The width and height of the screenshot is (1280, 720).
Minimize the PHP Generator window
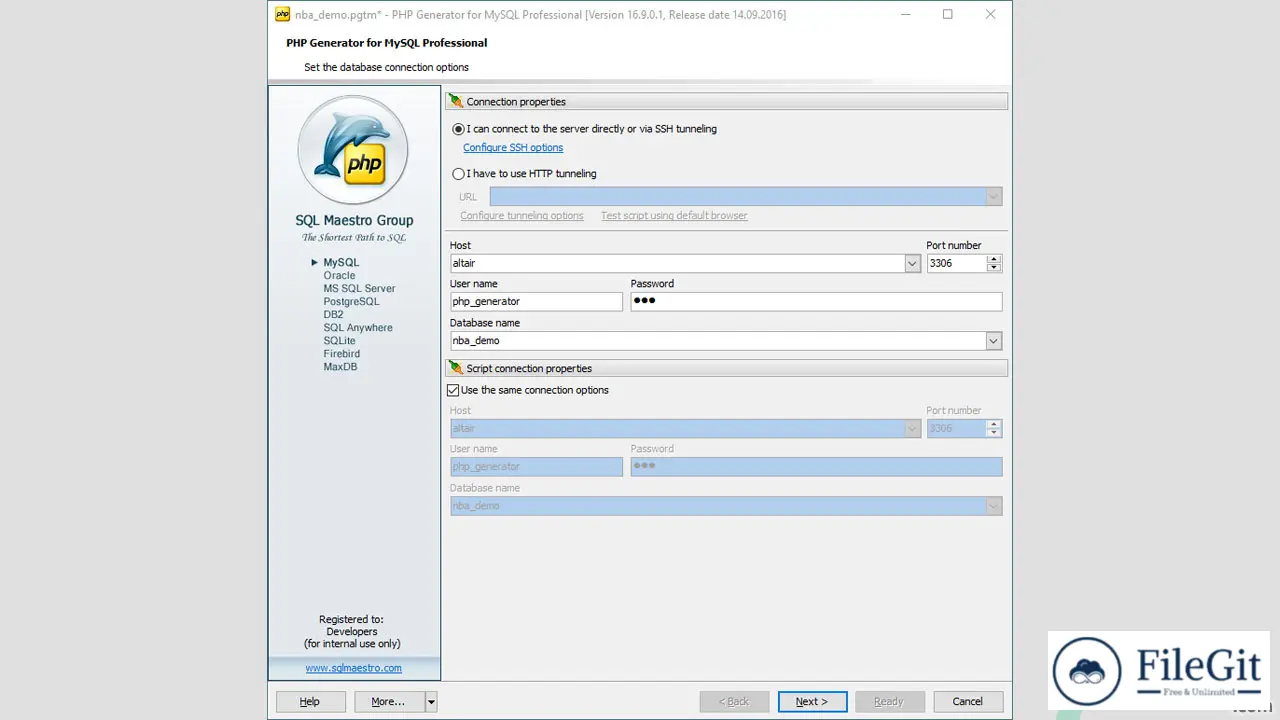click(905, 15)
